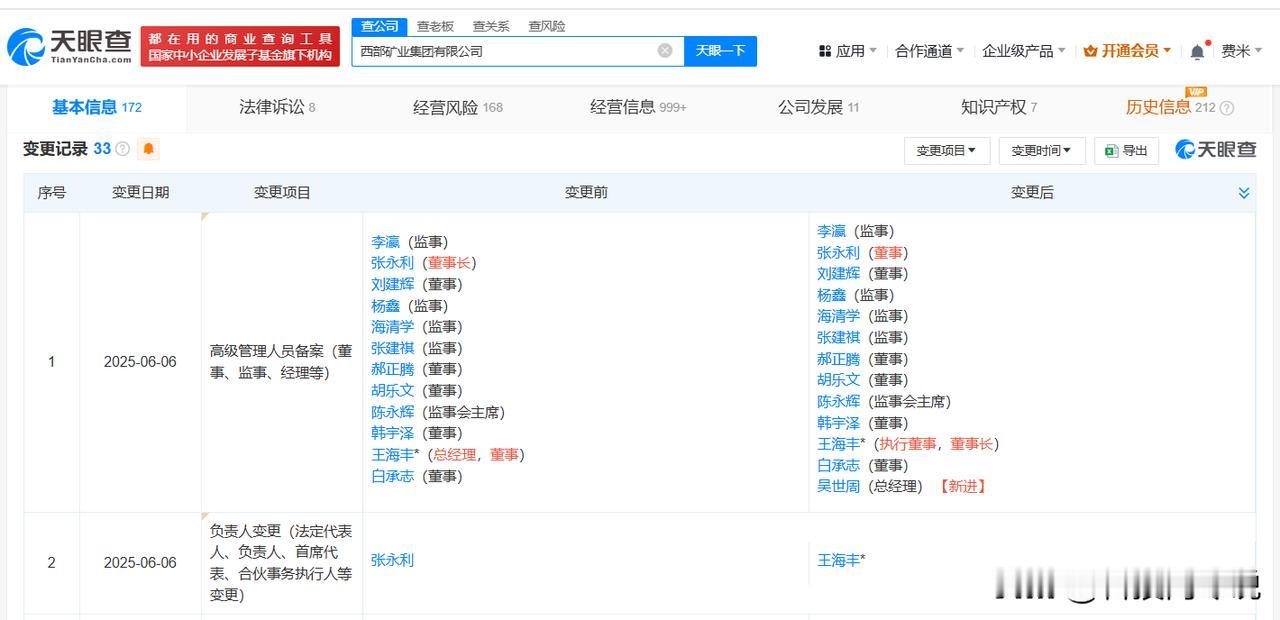The image size is (1280, 620).
Task: Open 白承志 link in the 变更前 column
Action: coord(392,476)
